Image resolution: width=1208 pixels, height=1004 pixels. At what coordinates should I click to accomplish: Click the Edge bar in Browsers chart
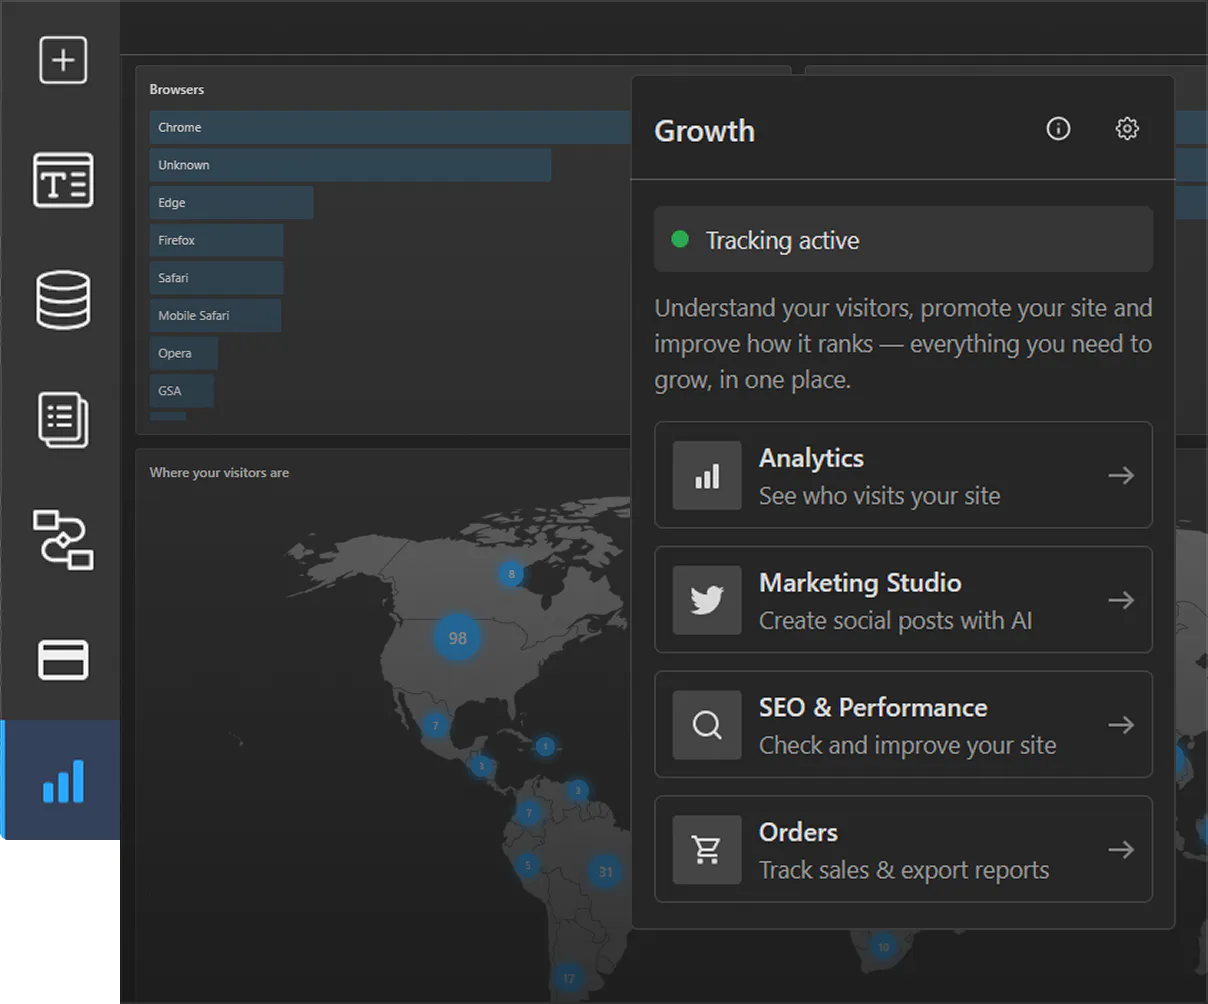231,203
